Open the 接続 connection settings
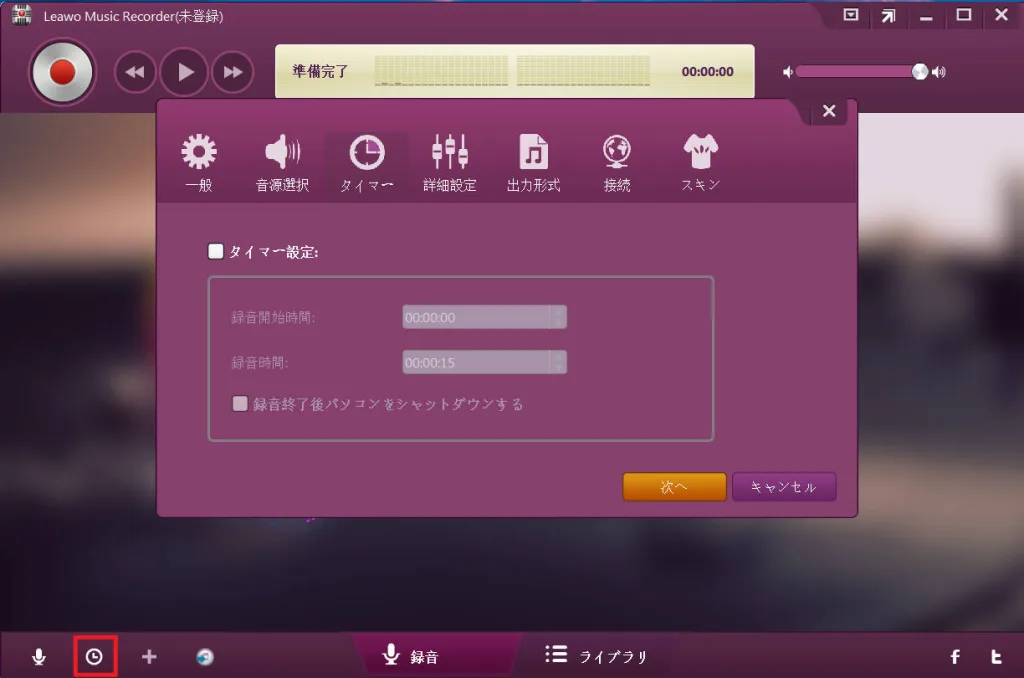Screen dimensions: 1024x678 coord(616,158)
